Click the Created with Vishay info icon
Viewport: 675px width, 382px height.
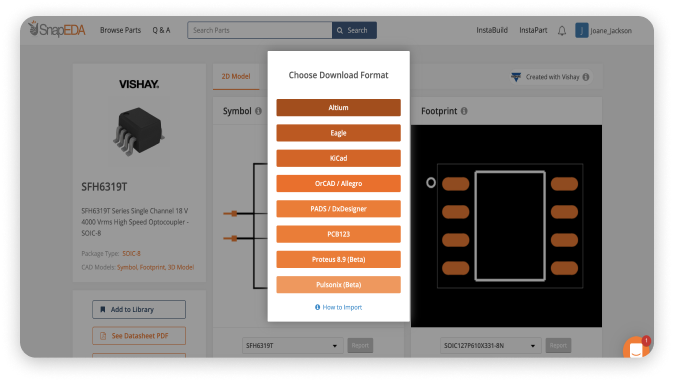586,77
